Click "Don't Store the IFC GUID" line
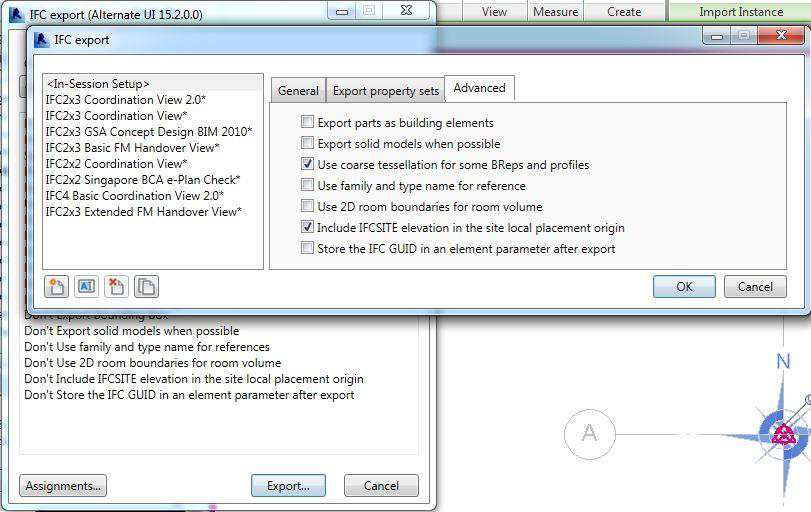This screenshot has width=811, height=512. coord(189,395)
